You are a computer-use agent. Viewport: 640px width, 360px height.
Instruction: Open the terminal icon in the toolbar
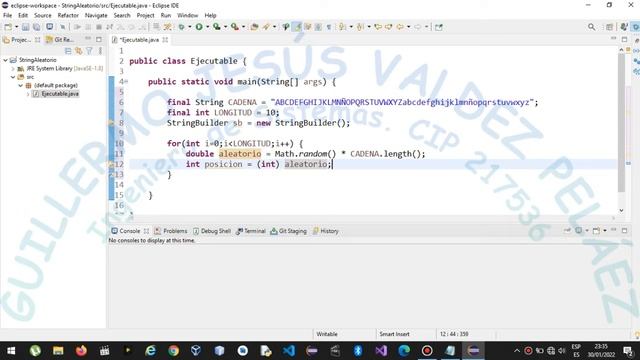(49, 27)
